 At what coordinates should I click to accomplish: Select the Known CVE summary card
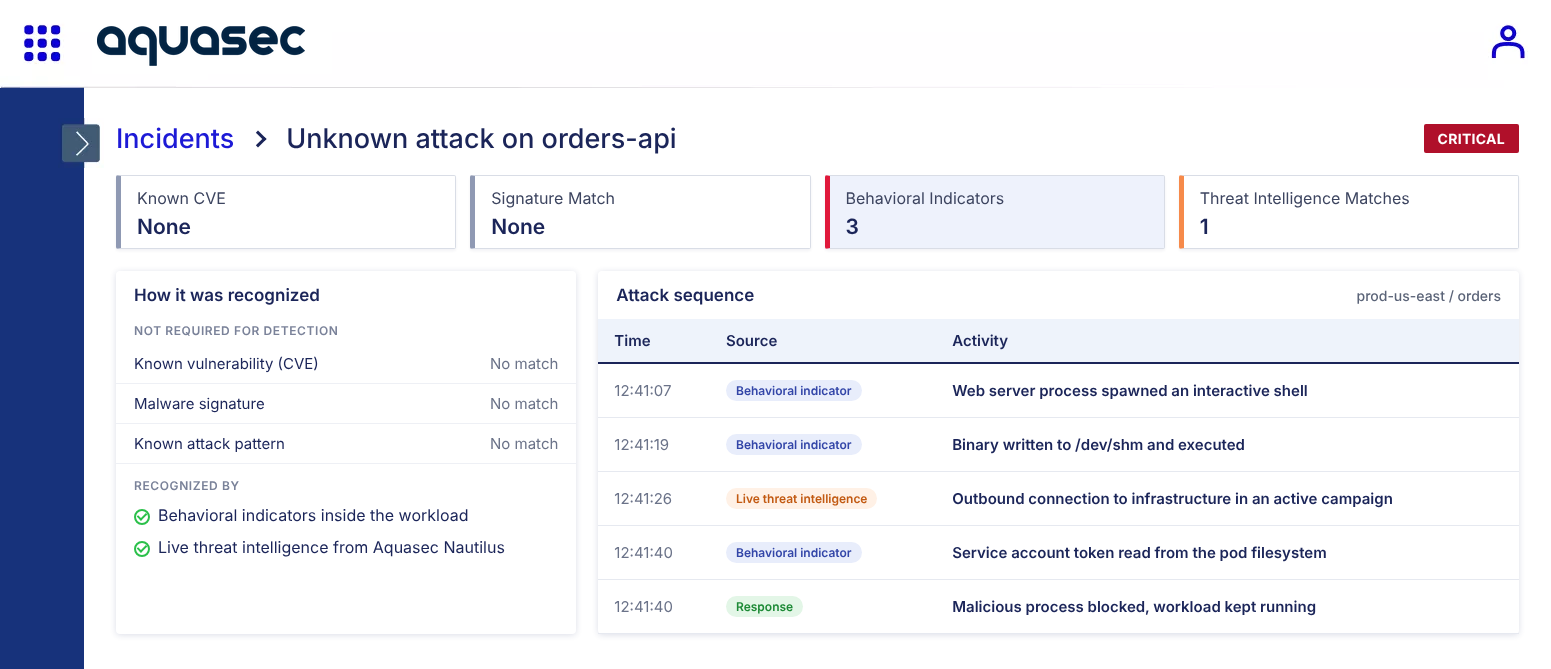[x=286, y=212]
